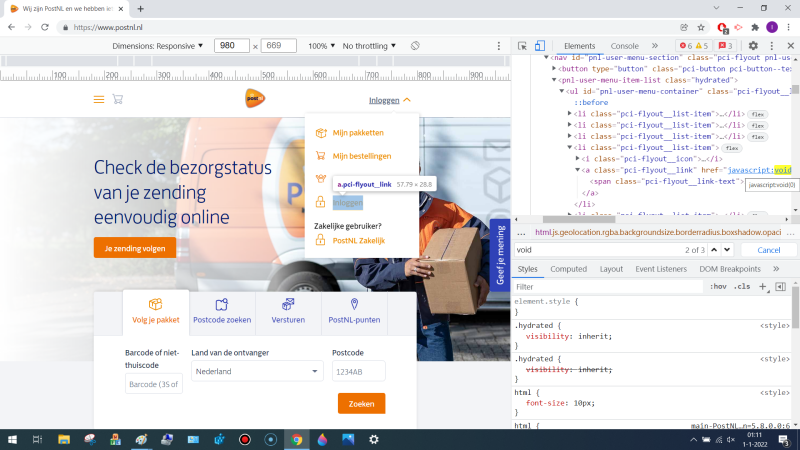This screenshot has height=450, width=800.
Task: Switch to the Console tab
Action: [x=624, y=46]
